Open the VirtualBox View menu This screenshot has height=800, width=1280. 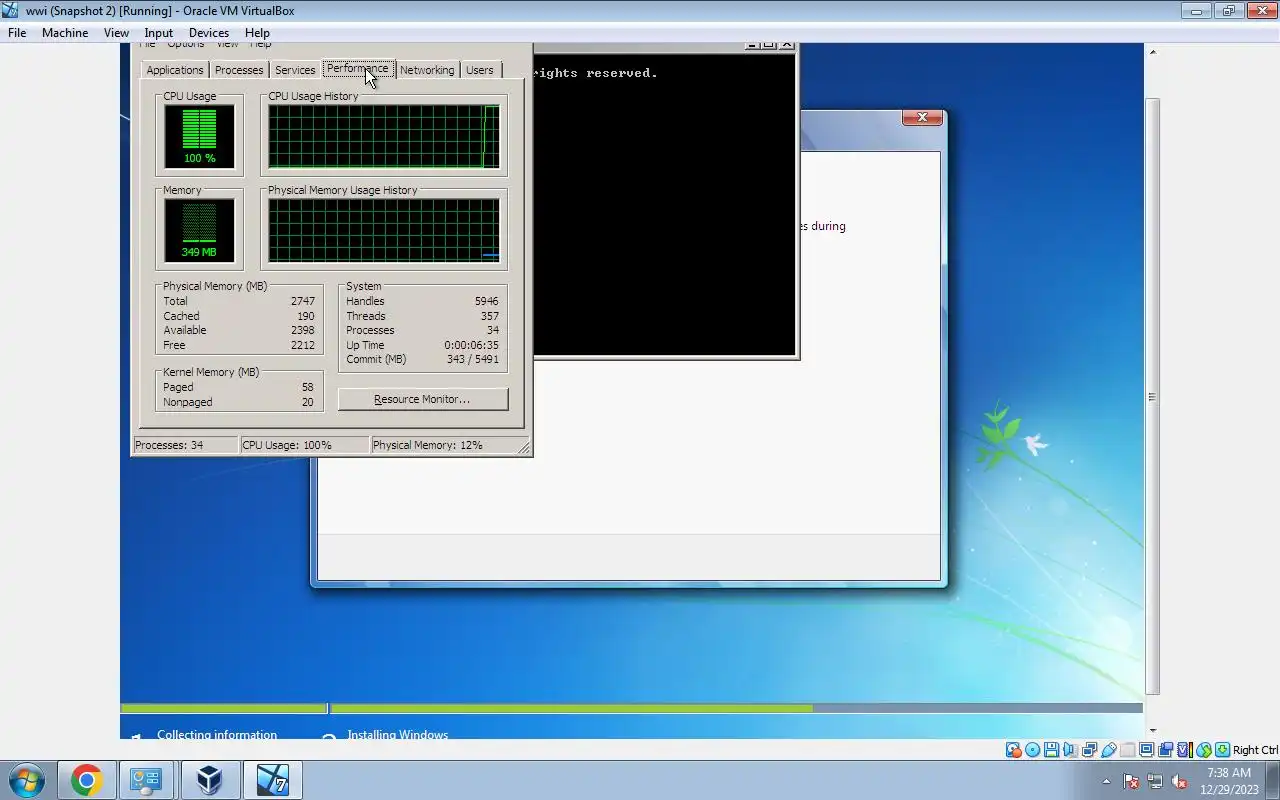[x=116, y=32]
